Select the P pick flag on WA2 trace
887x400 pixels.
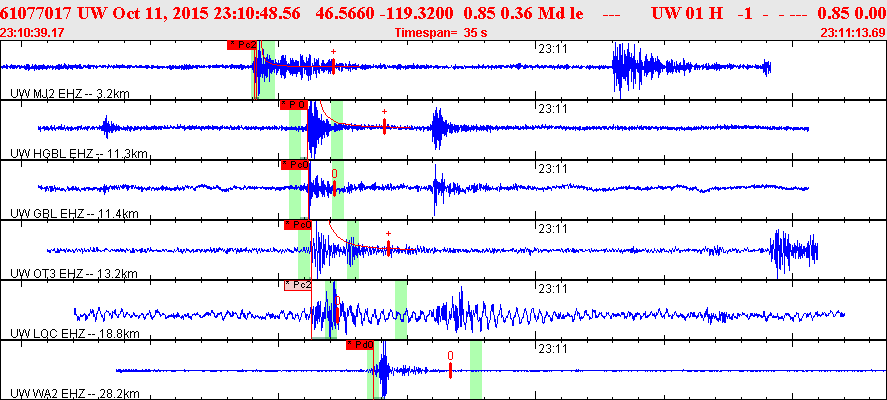[x=359, y=345]
